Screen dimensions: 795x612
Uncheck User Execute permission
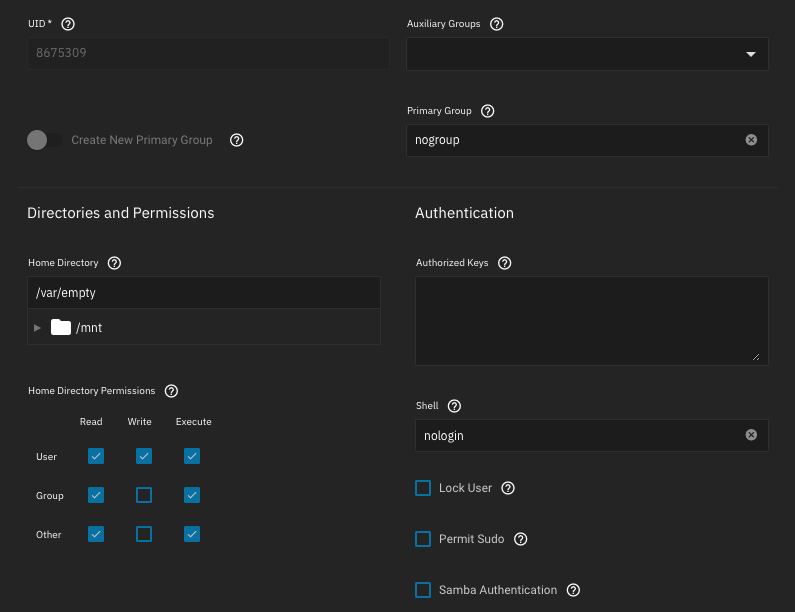(x=192, y=456)
